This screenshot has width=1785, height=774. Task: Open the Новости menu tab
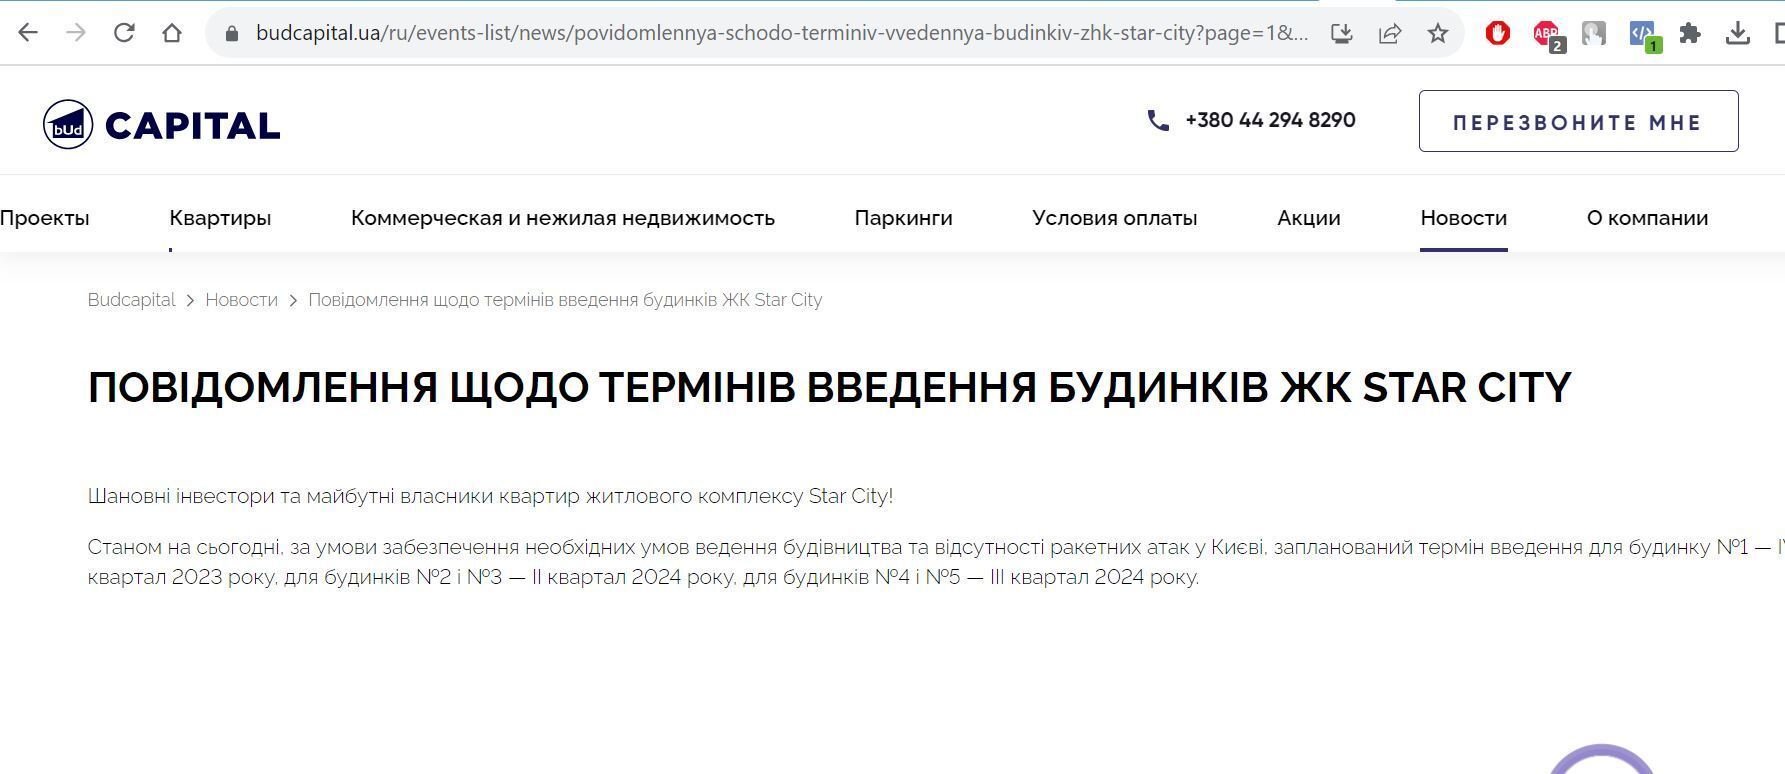(x=1464, y=218)
